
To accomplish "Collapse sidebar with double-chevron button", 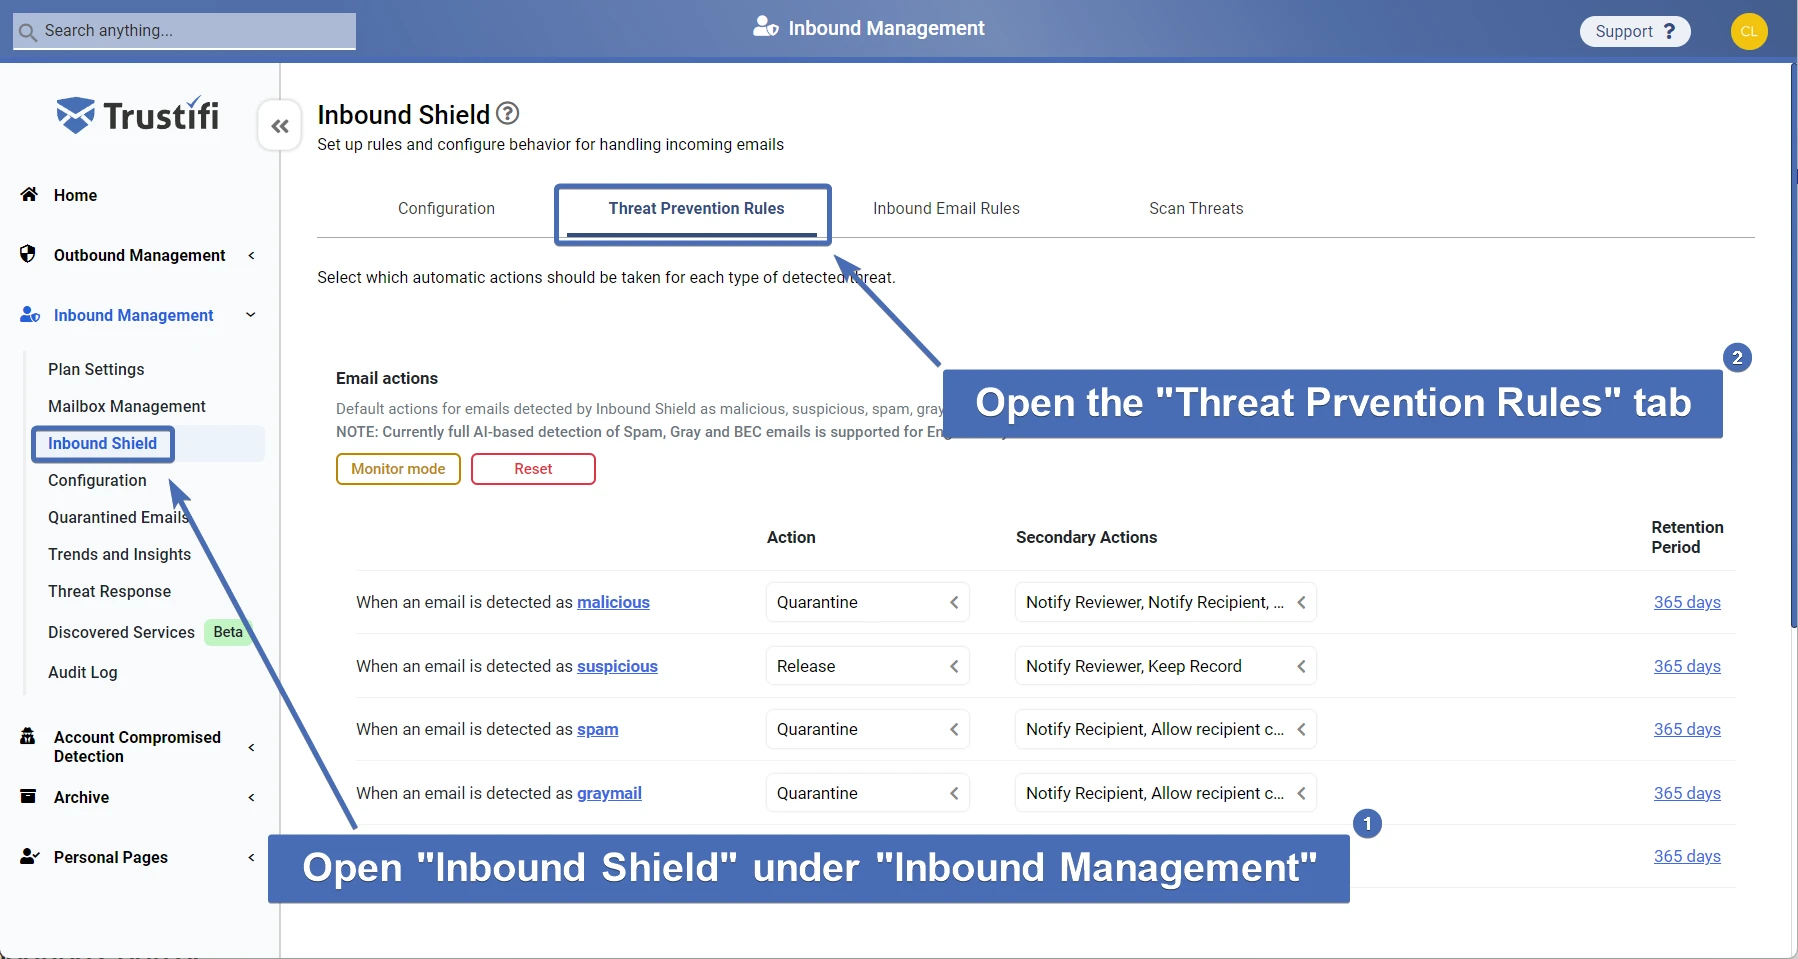I will pyautogui.click(x=280, y=126).
